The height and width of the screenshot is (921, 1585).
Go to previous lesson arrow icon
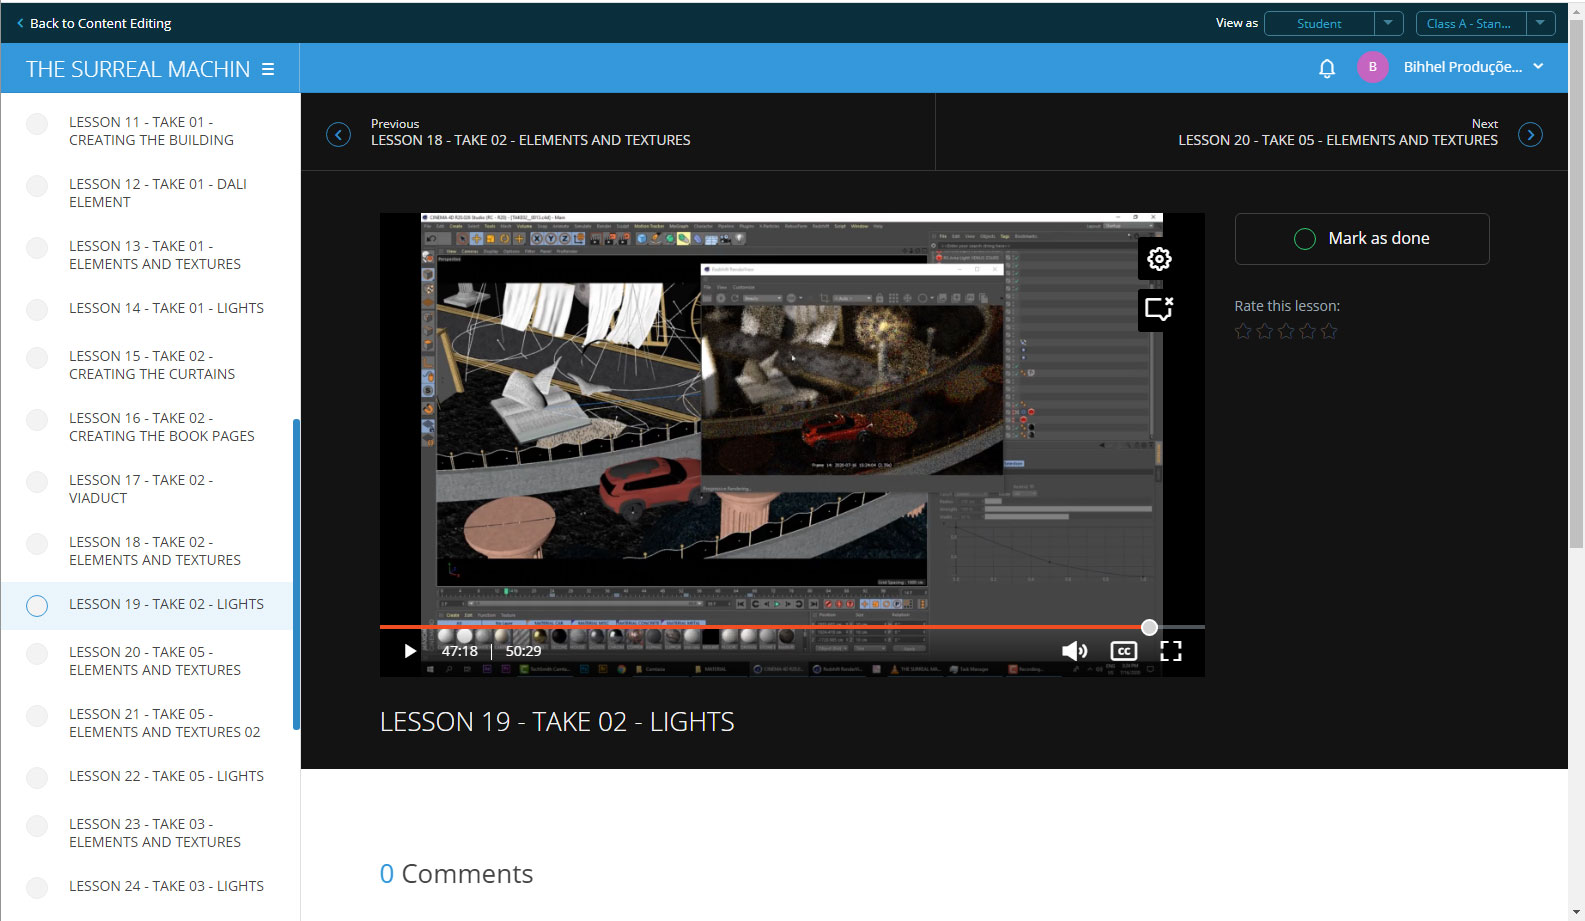tap(339, 134)
